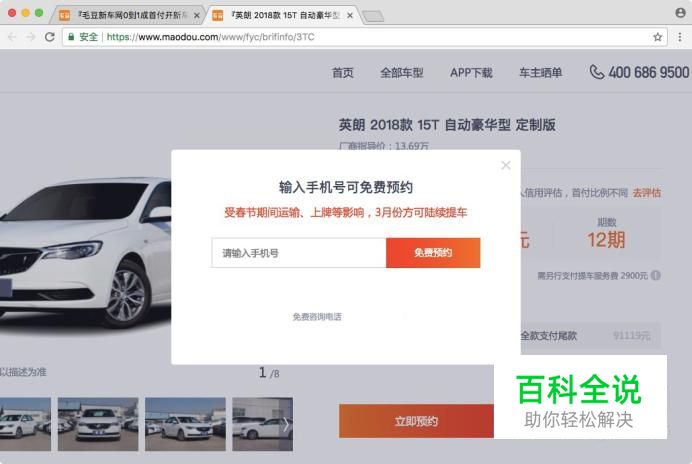This screenshot has width=692, height=464.
Task: Click the 去评估 link
Action: coord(647,193)
